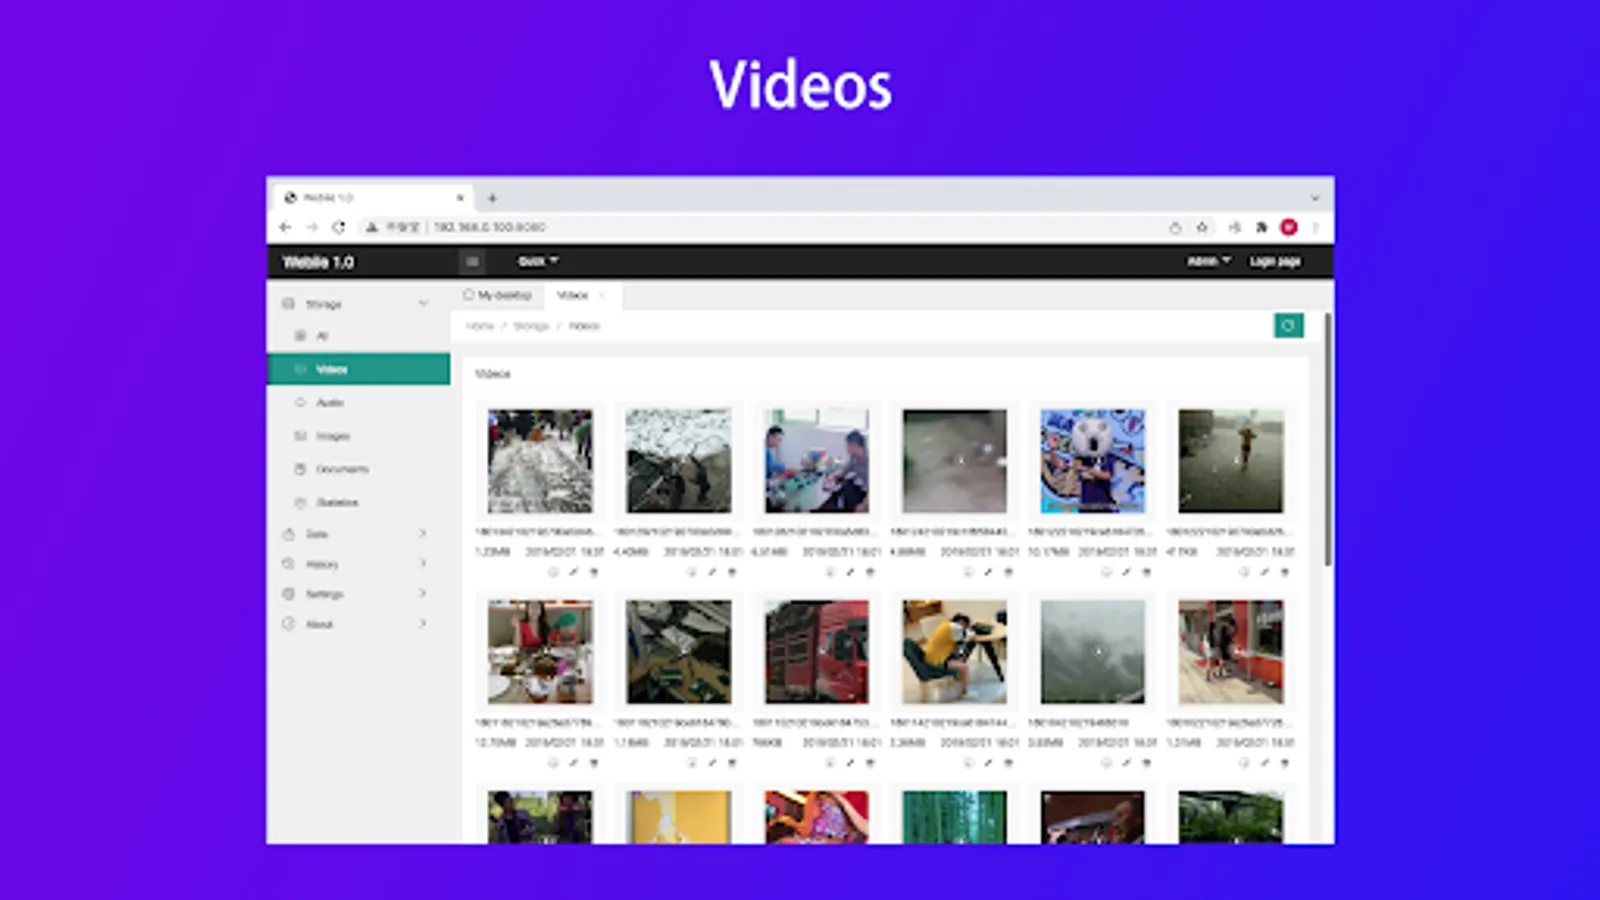Screen dimensions: 1600x900
Task: Switch to the My desktop tab
Action: (498, 295)
